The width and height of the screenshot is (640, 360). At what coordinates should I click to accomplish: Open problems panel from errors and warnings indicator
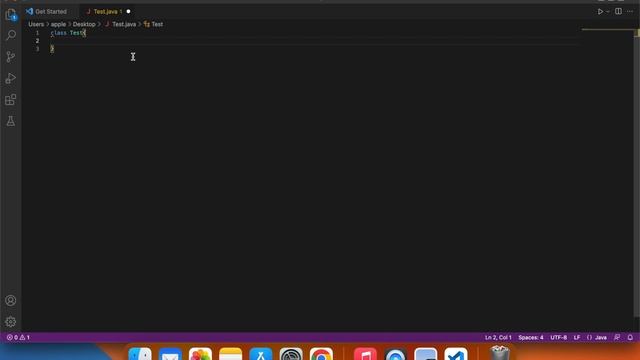[x=18, y=338]
